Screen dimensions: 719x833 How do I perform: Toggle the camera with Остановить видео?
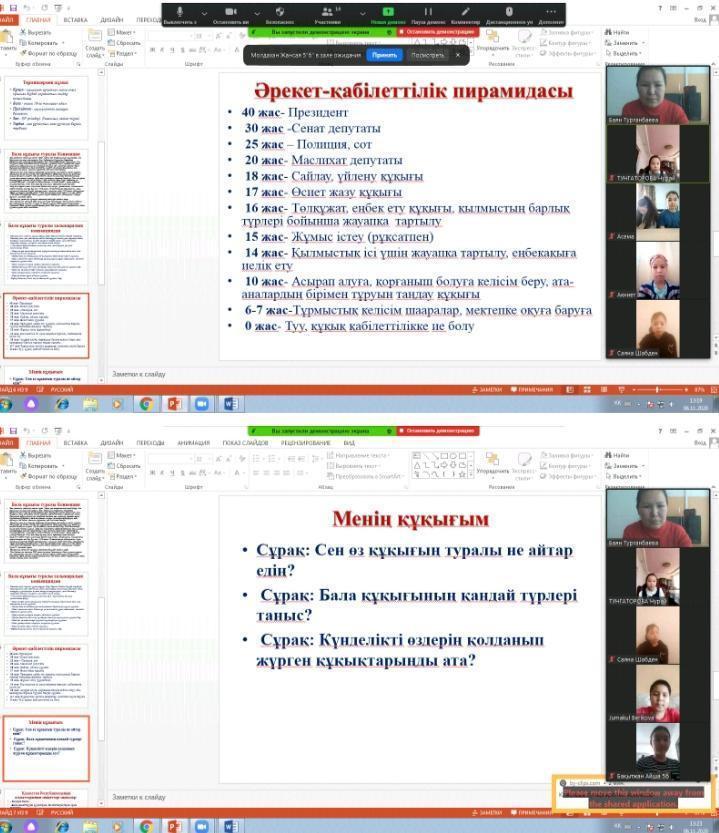(x=230, y=14)
